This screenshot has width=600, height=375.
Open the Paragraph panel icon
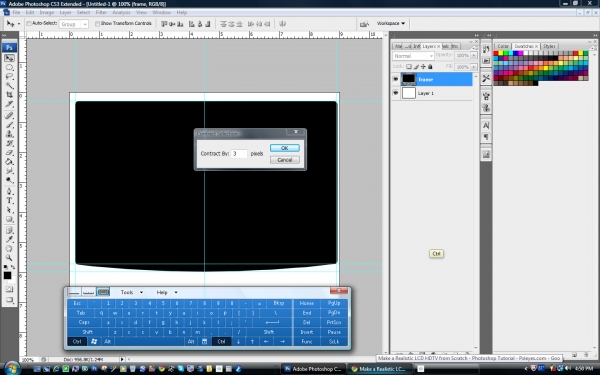tap(486, 137)
